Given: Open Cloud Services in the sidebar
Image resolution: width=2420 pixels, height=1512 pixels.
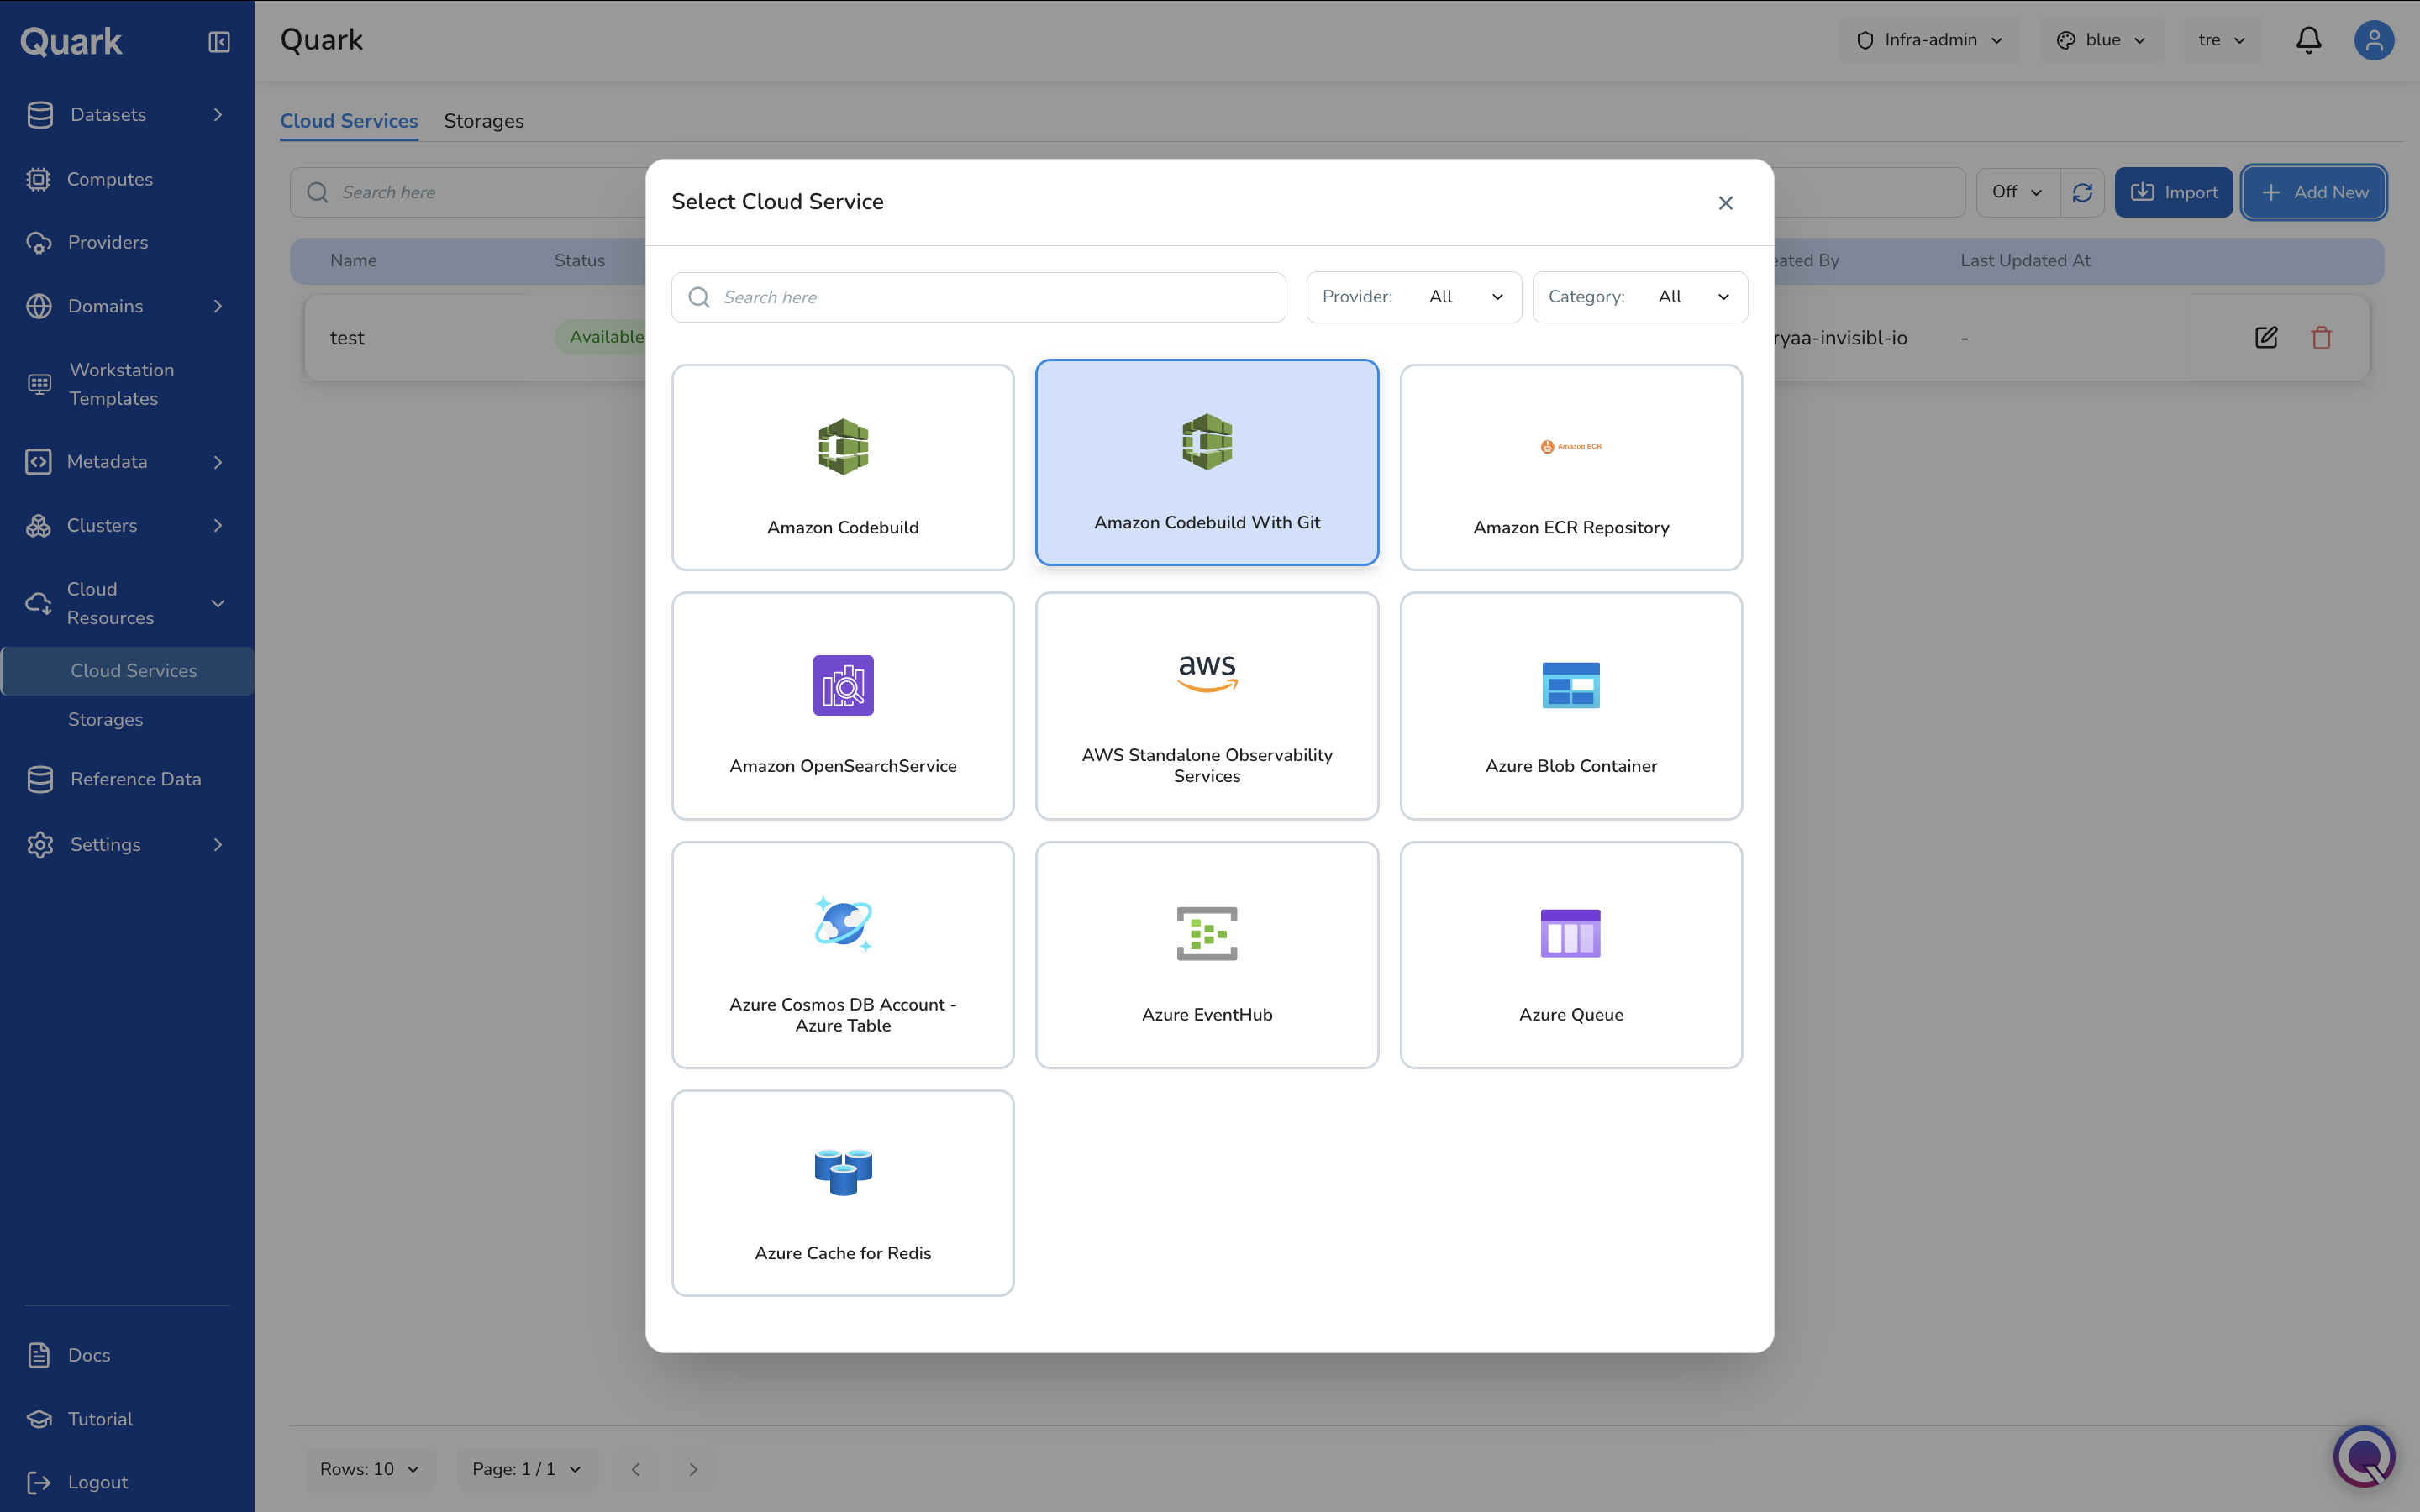Looking at the screenshot, I should (x=128, y=671).
